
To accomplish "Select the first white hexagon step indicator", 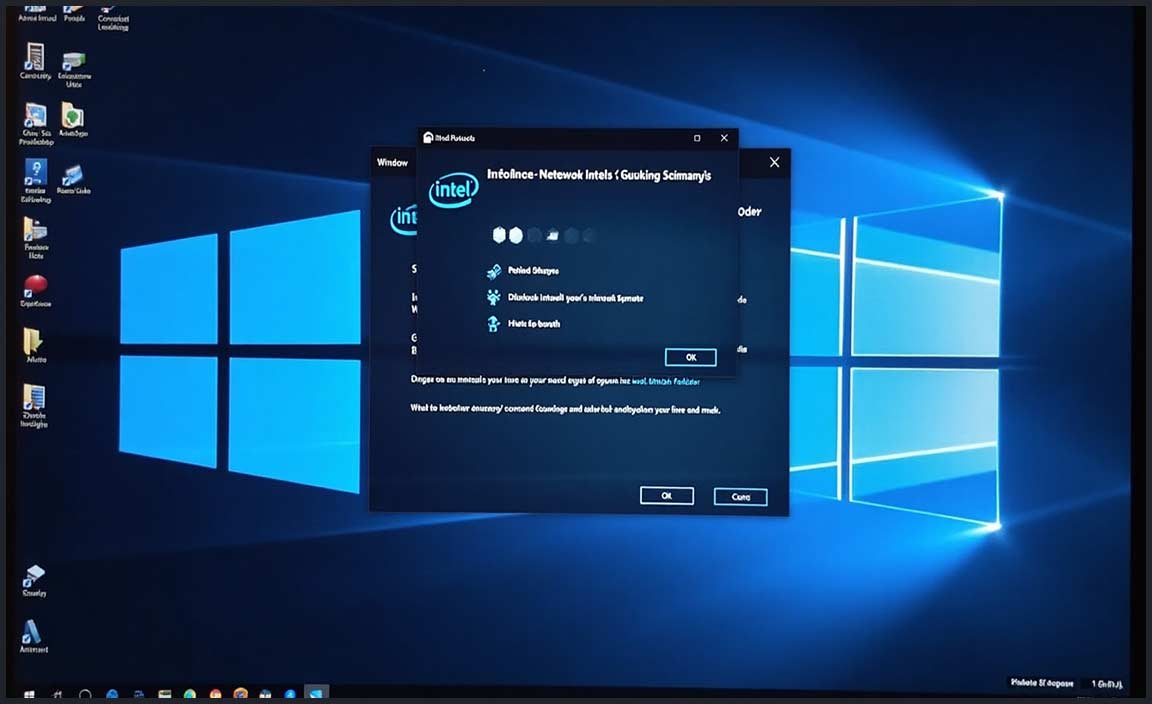I will pyautogui.click(x=500, y=235).
